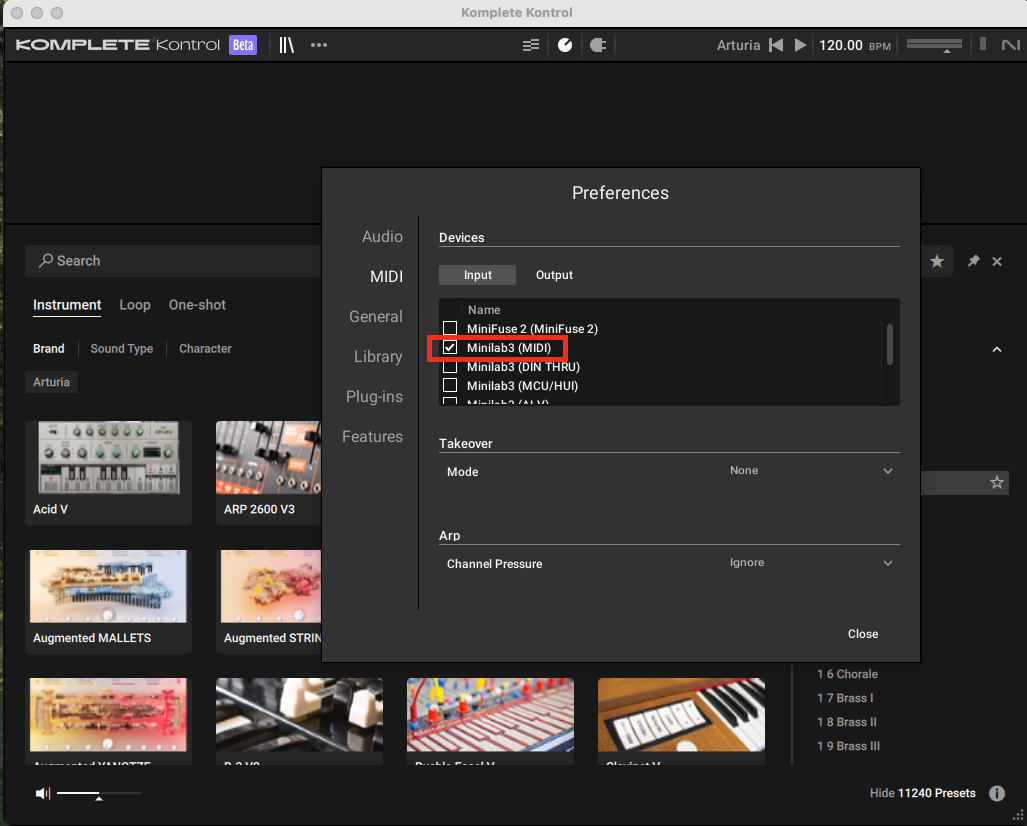Open the Audio preferences tab

tap(383, 236)
